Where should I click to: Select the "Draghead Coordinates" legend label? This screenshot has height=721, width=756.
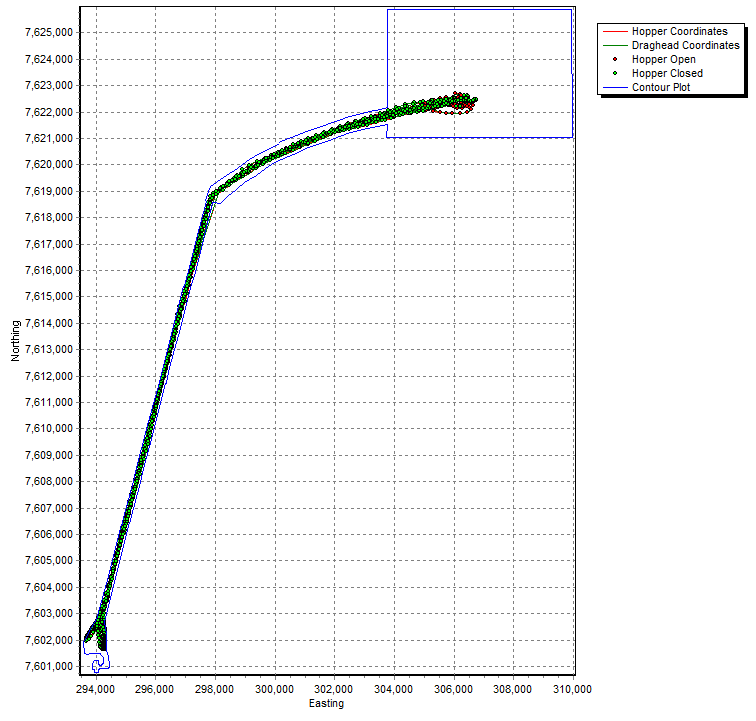tap(685, 46)
